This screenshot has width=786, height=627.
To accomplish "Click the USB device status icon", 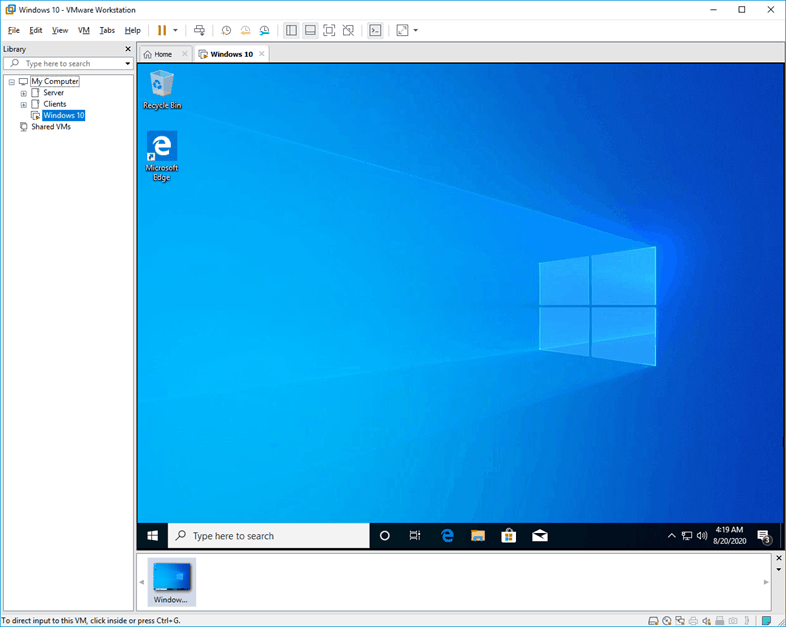I will point(720,621).
